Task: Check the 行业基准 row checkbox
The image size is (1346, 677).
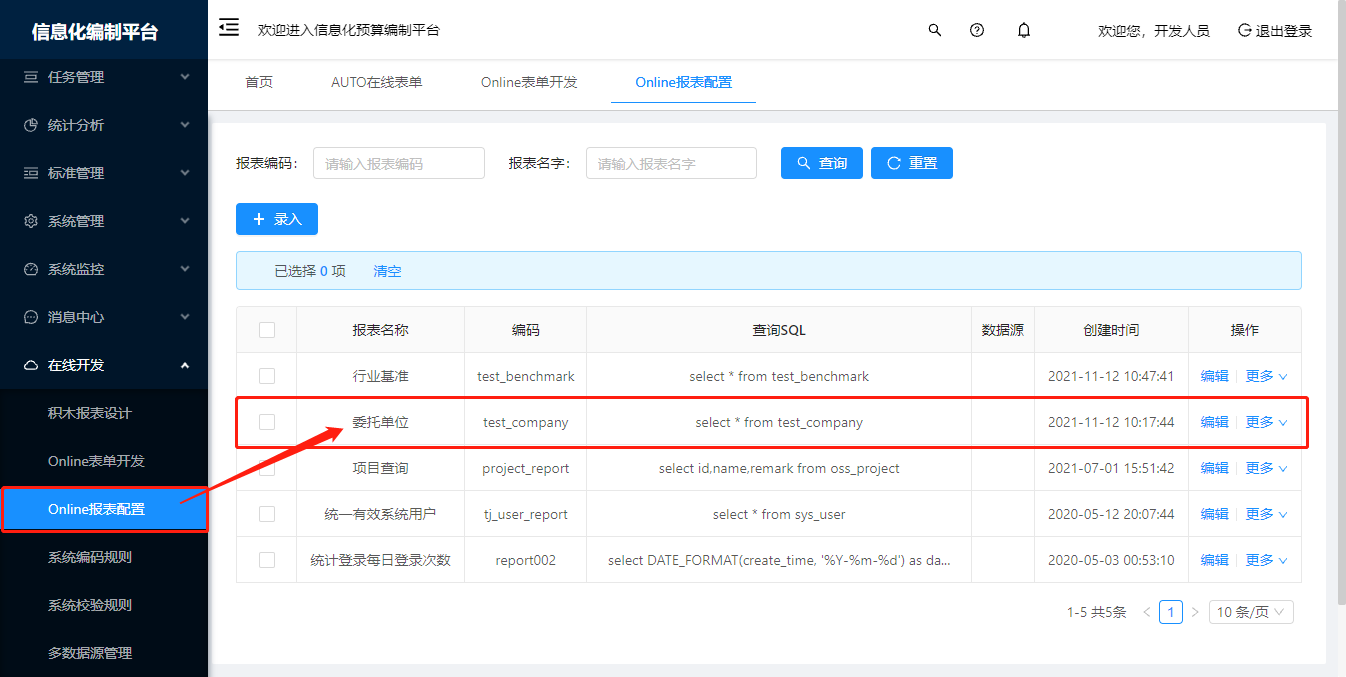Action: tap(267, 376)
